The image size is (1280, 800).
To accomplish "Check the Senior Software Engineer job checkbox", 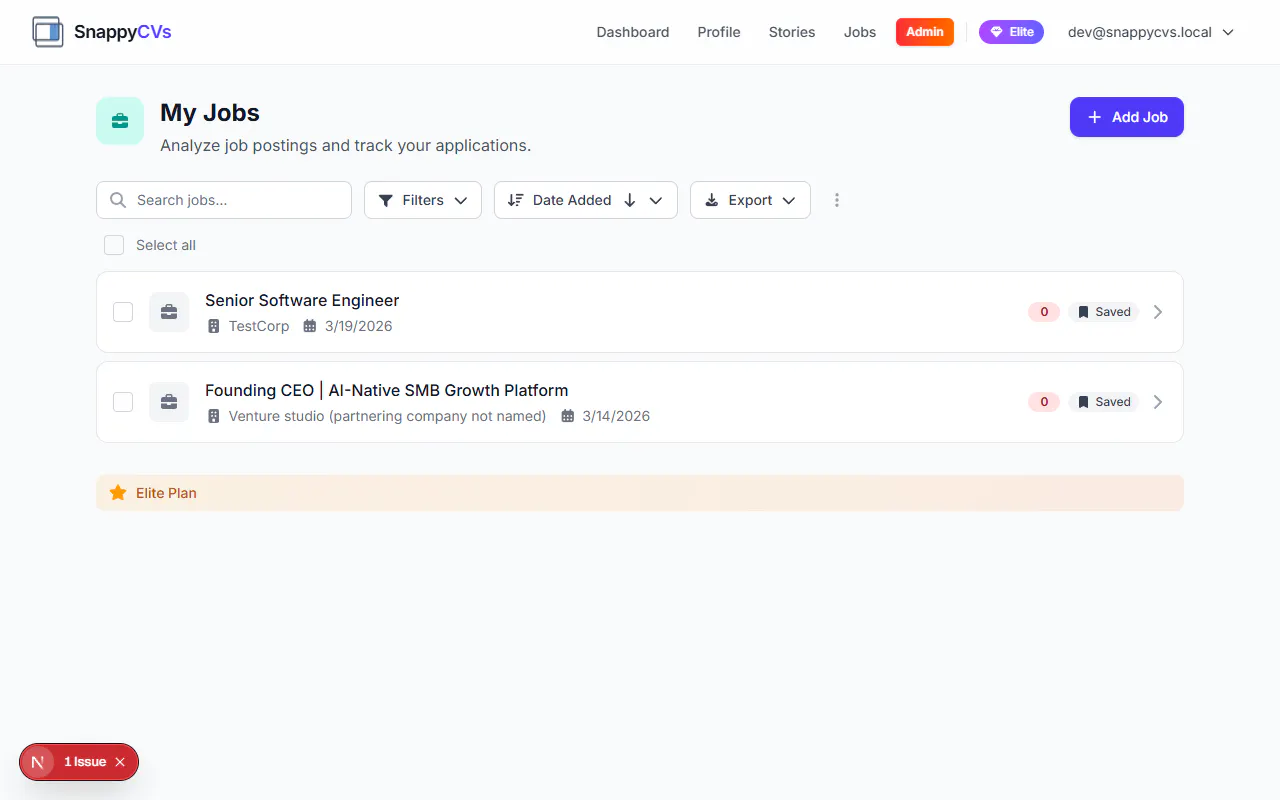I will coord(123,312).
